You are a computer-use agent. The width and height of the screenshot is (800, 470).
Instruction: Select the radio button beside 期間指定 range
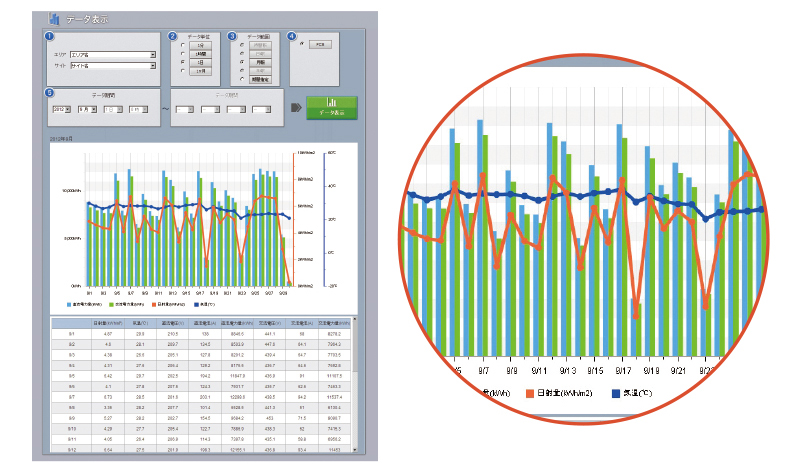click(242, 79)
